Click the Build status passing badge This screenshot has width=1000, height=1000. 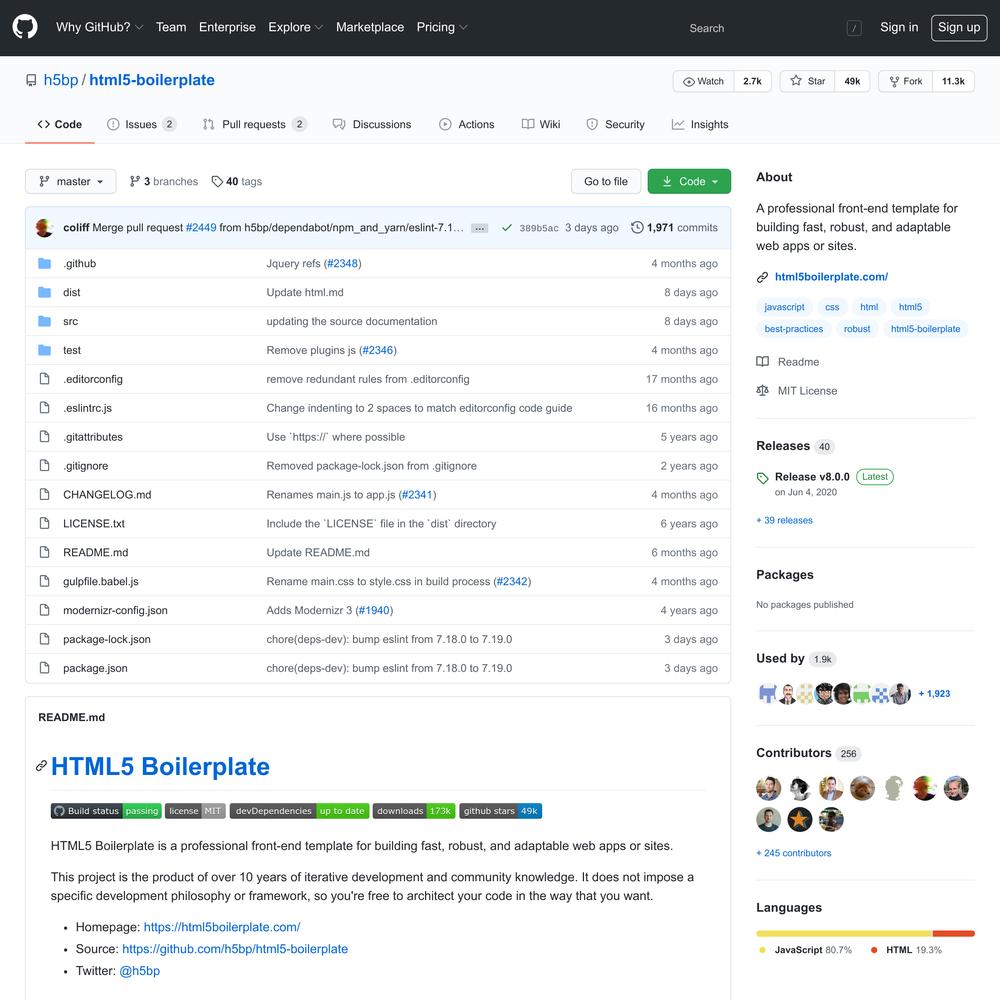click(x=106, y=811)
